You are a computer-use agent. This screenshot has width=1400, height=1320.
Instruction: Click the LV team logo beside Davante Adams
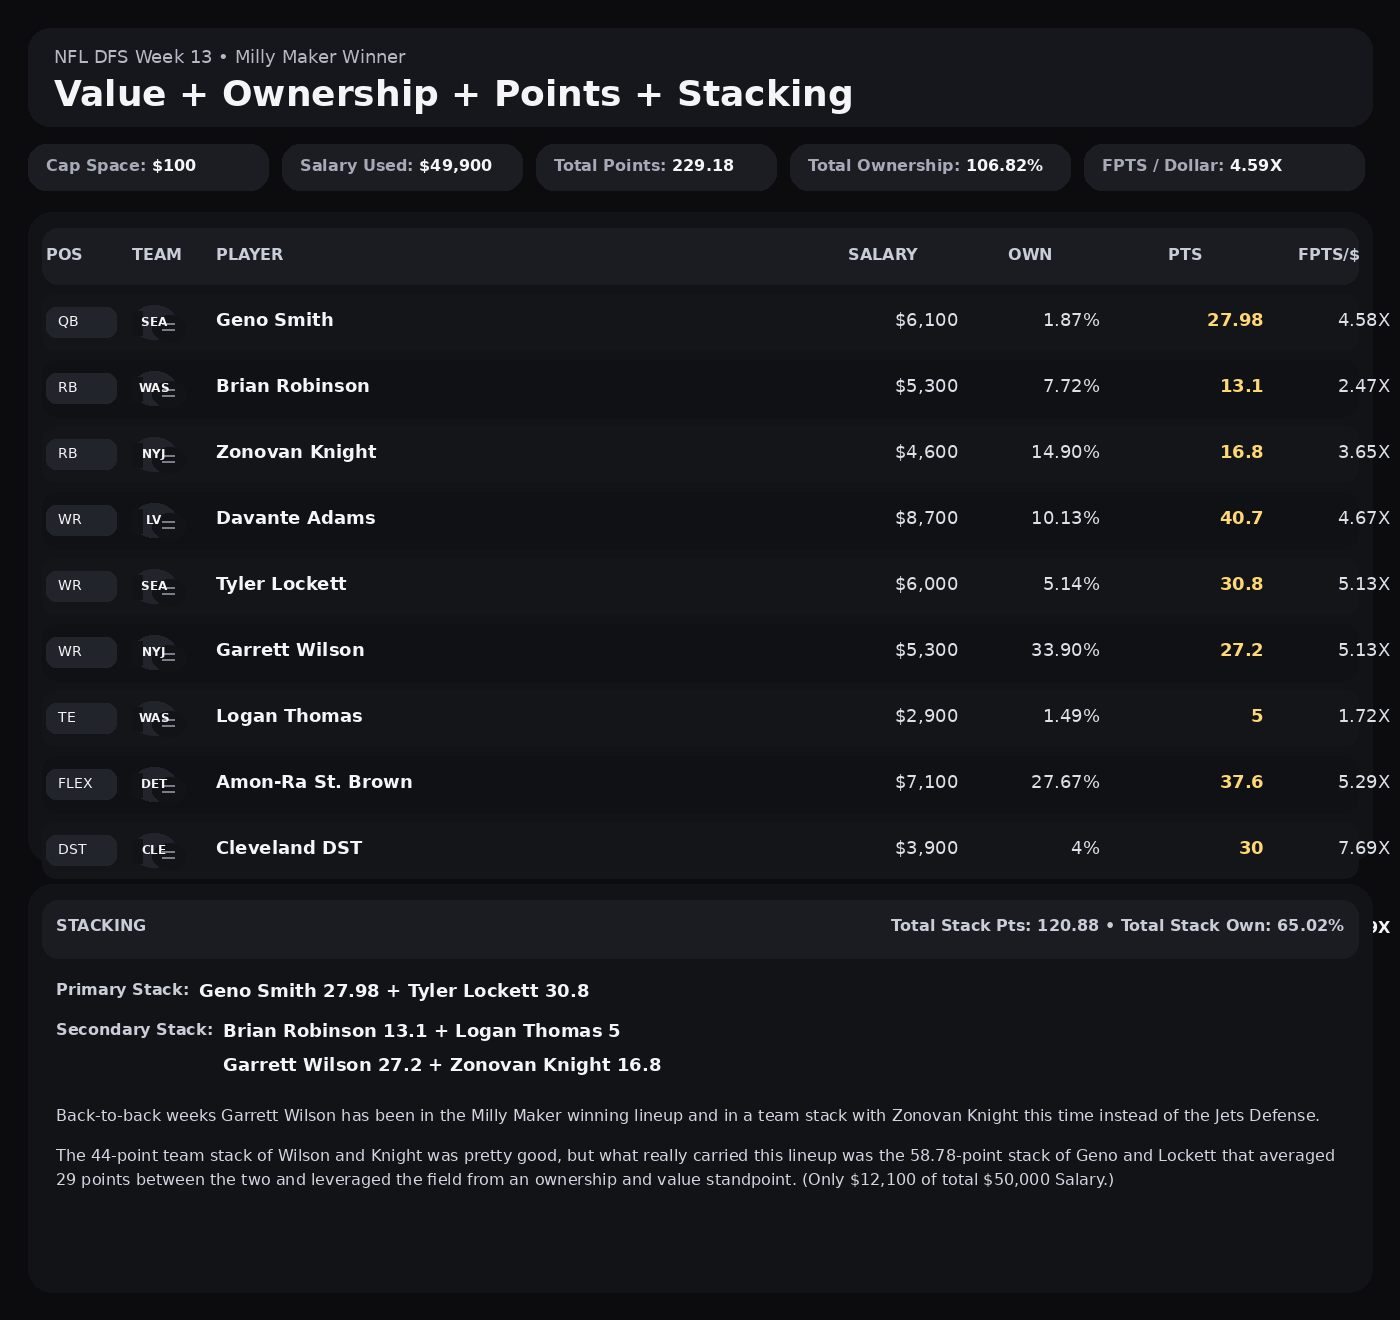(x=156, y=520)
